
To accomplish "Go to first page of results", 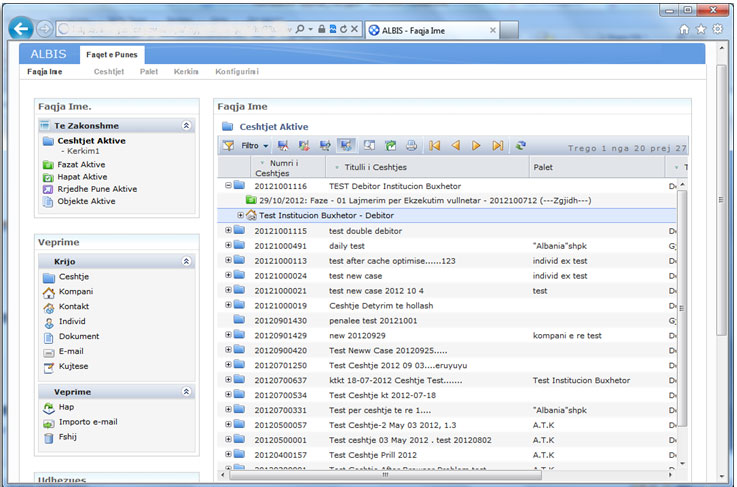I will pos(434,146).
